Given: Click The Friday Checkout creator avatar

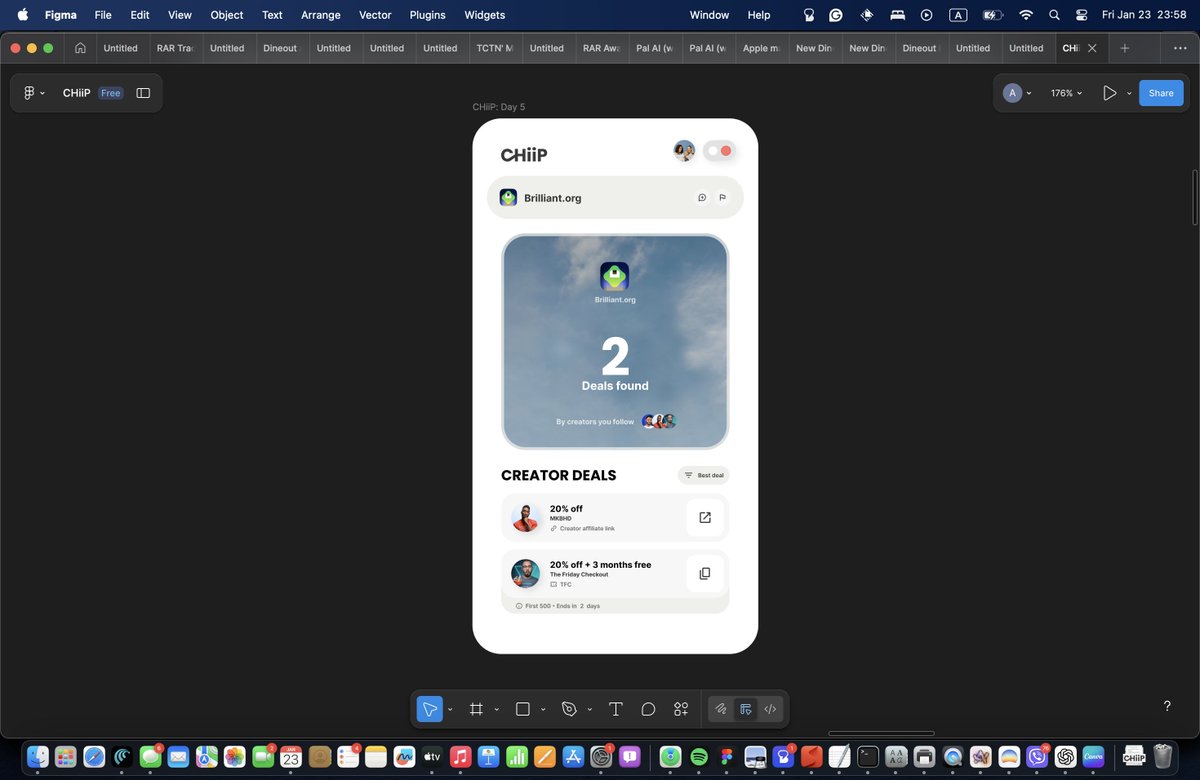Looking at the screenshot, I should pyautogui.click(x=526, y=574).
